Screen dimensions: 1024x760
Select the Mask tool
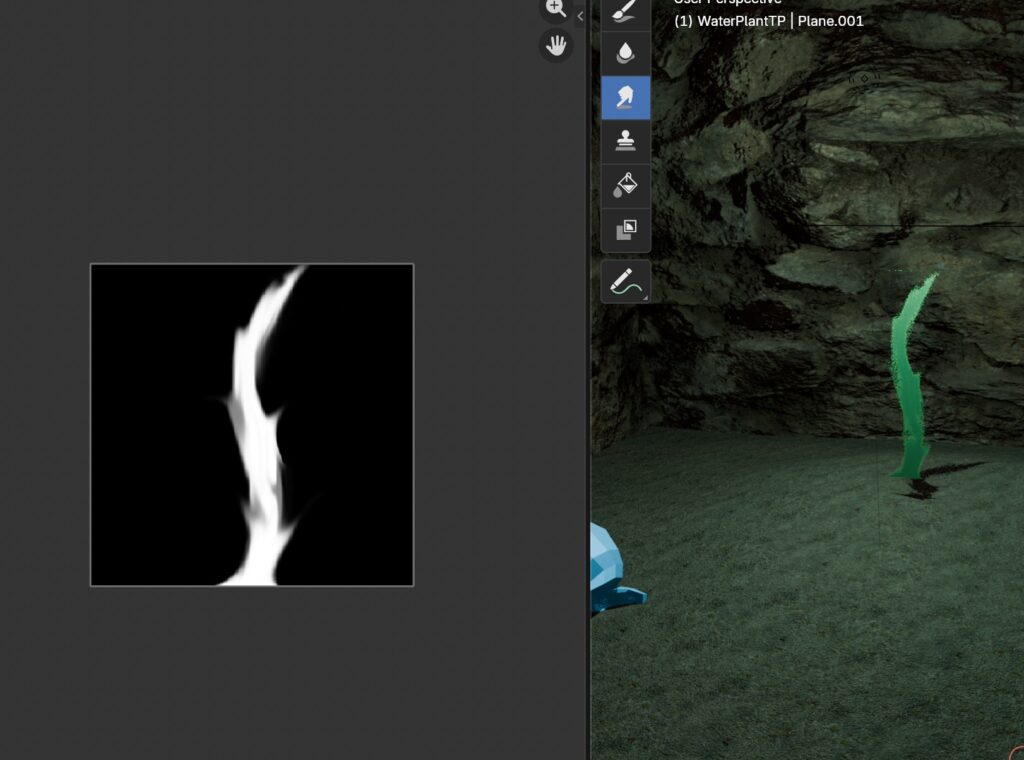(626, 229)
